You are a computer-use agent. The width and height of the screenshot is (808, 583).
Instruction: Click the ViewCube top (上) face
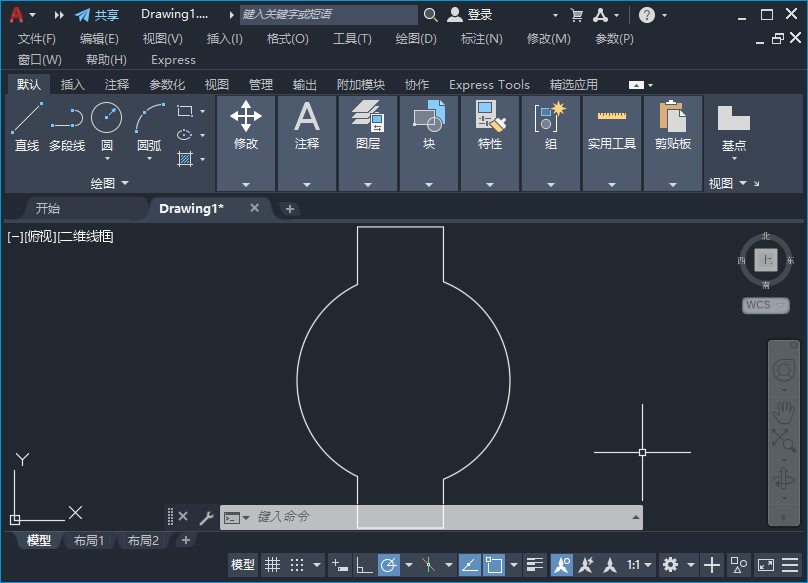click(766, 259)
